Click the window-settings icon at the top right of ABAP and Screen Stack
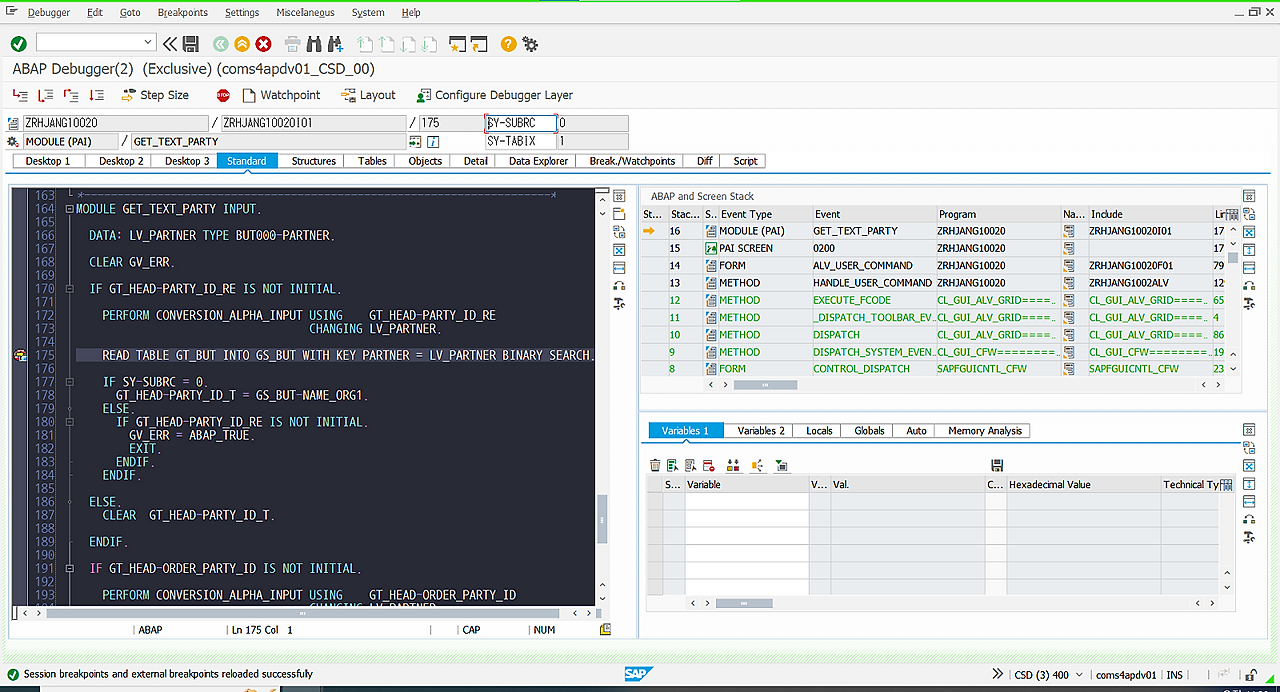1280x692 pixels. coord(1249,196)
